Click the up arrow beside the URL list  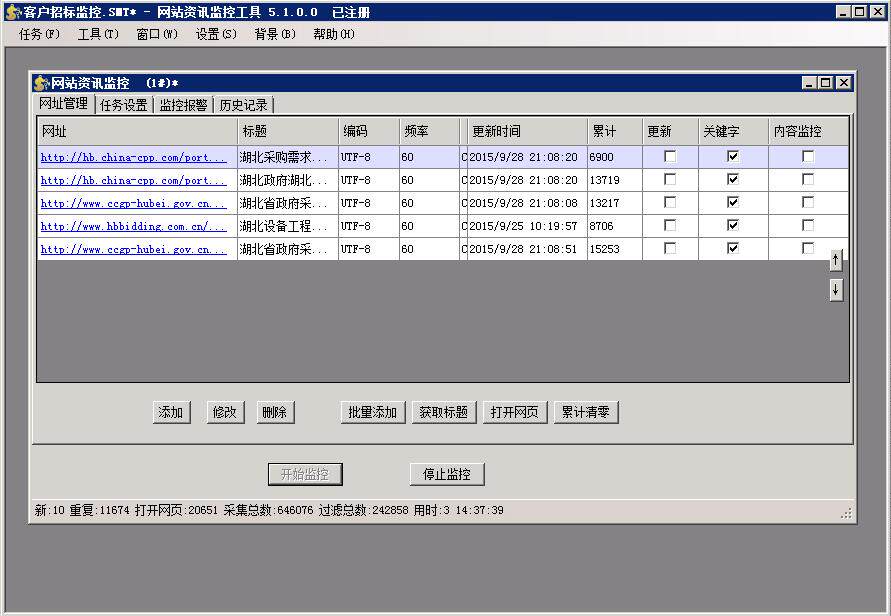[836, 259]
